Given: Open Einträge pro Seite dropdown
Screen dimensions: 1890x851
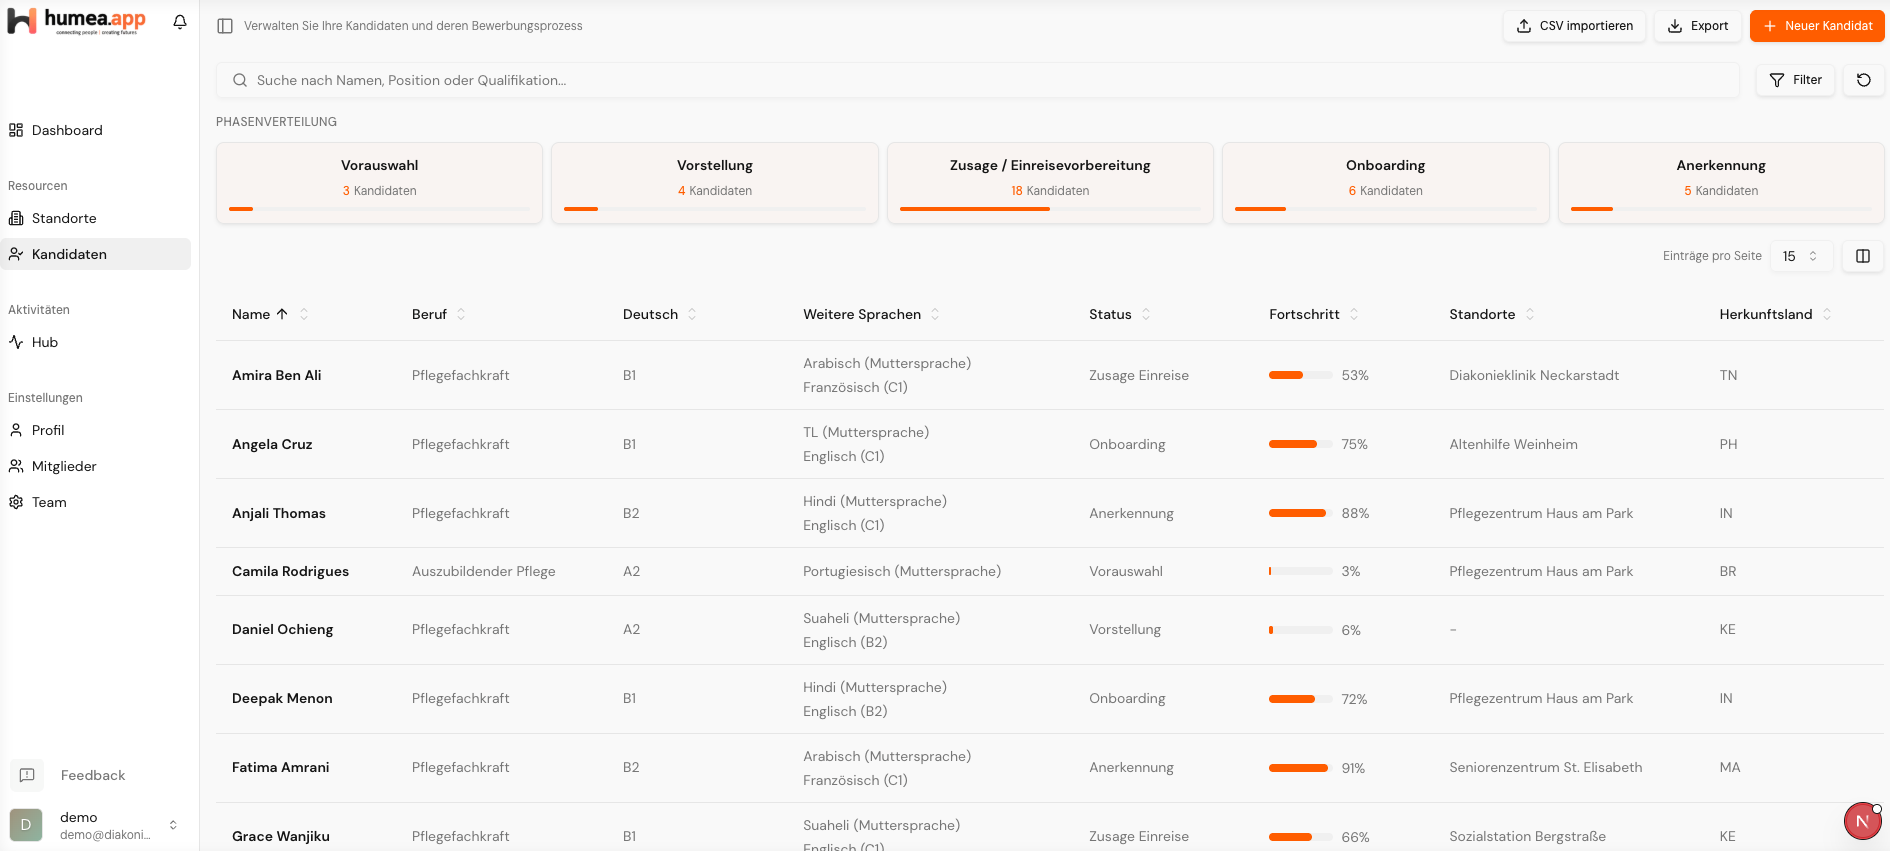Looking at the screenshot, I should pyautogui.click(x=1801, y=256).
